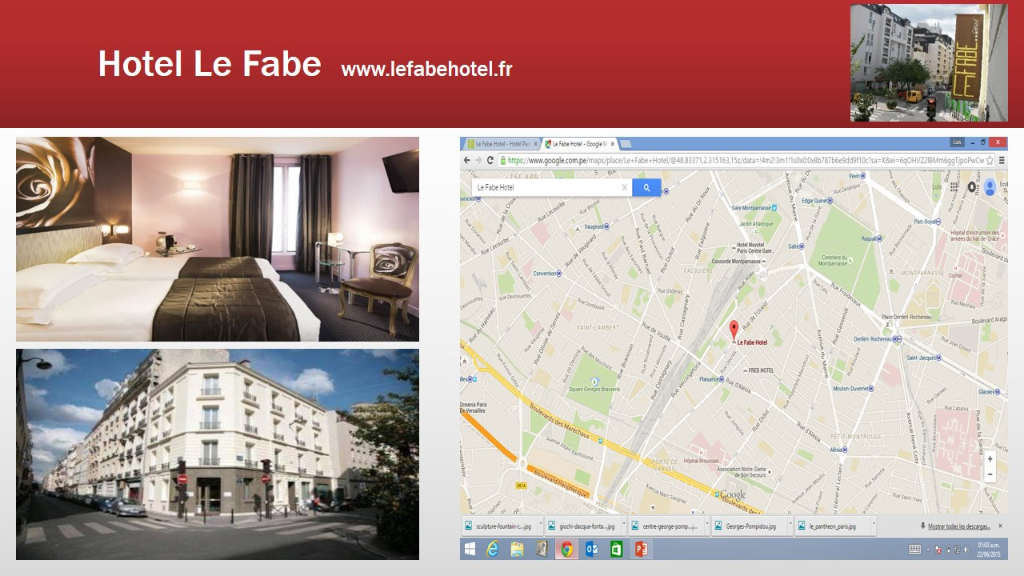
Task: Click the taskbar clock showing 01:03 a.m.
Action: coord(989,550)
